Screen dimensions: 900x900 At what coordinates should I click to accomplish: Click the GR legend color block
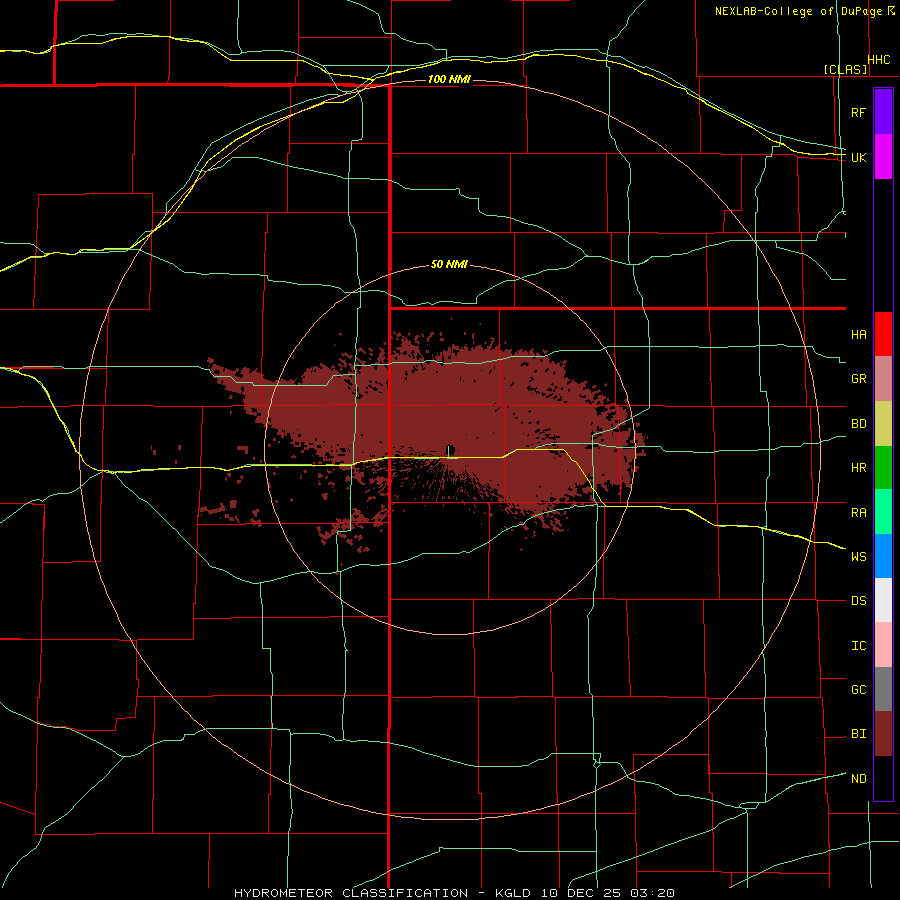883,379
